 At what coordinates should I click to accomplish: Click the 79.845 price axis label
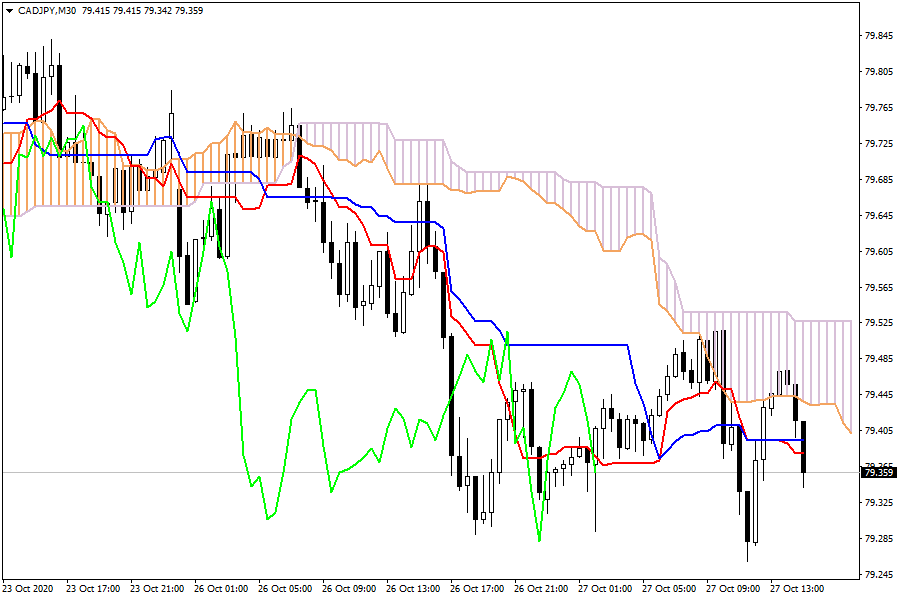pyautogui.click(x=878, y=36)
